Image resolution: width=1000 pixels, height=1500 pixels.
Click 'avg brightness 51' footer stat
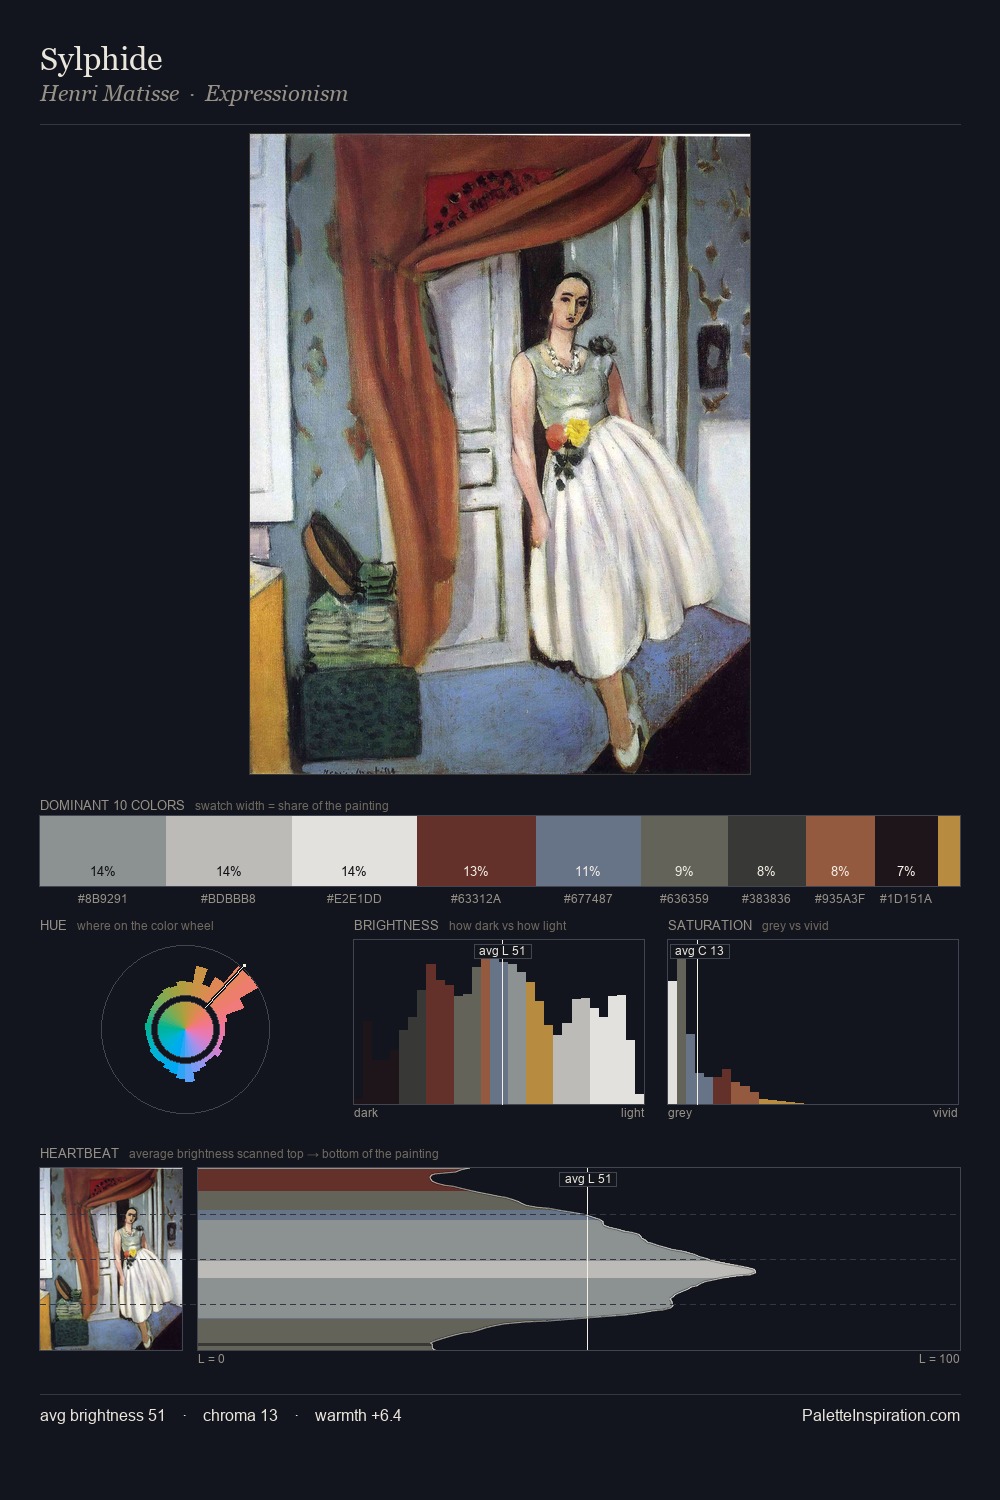tap(103, 1415)
